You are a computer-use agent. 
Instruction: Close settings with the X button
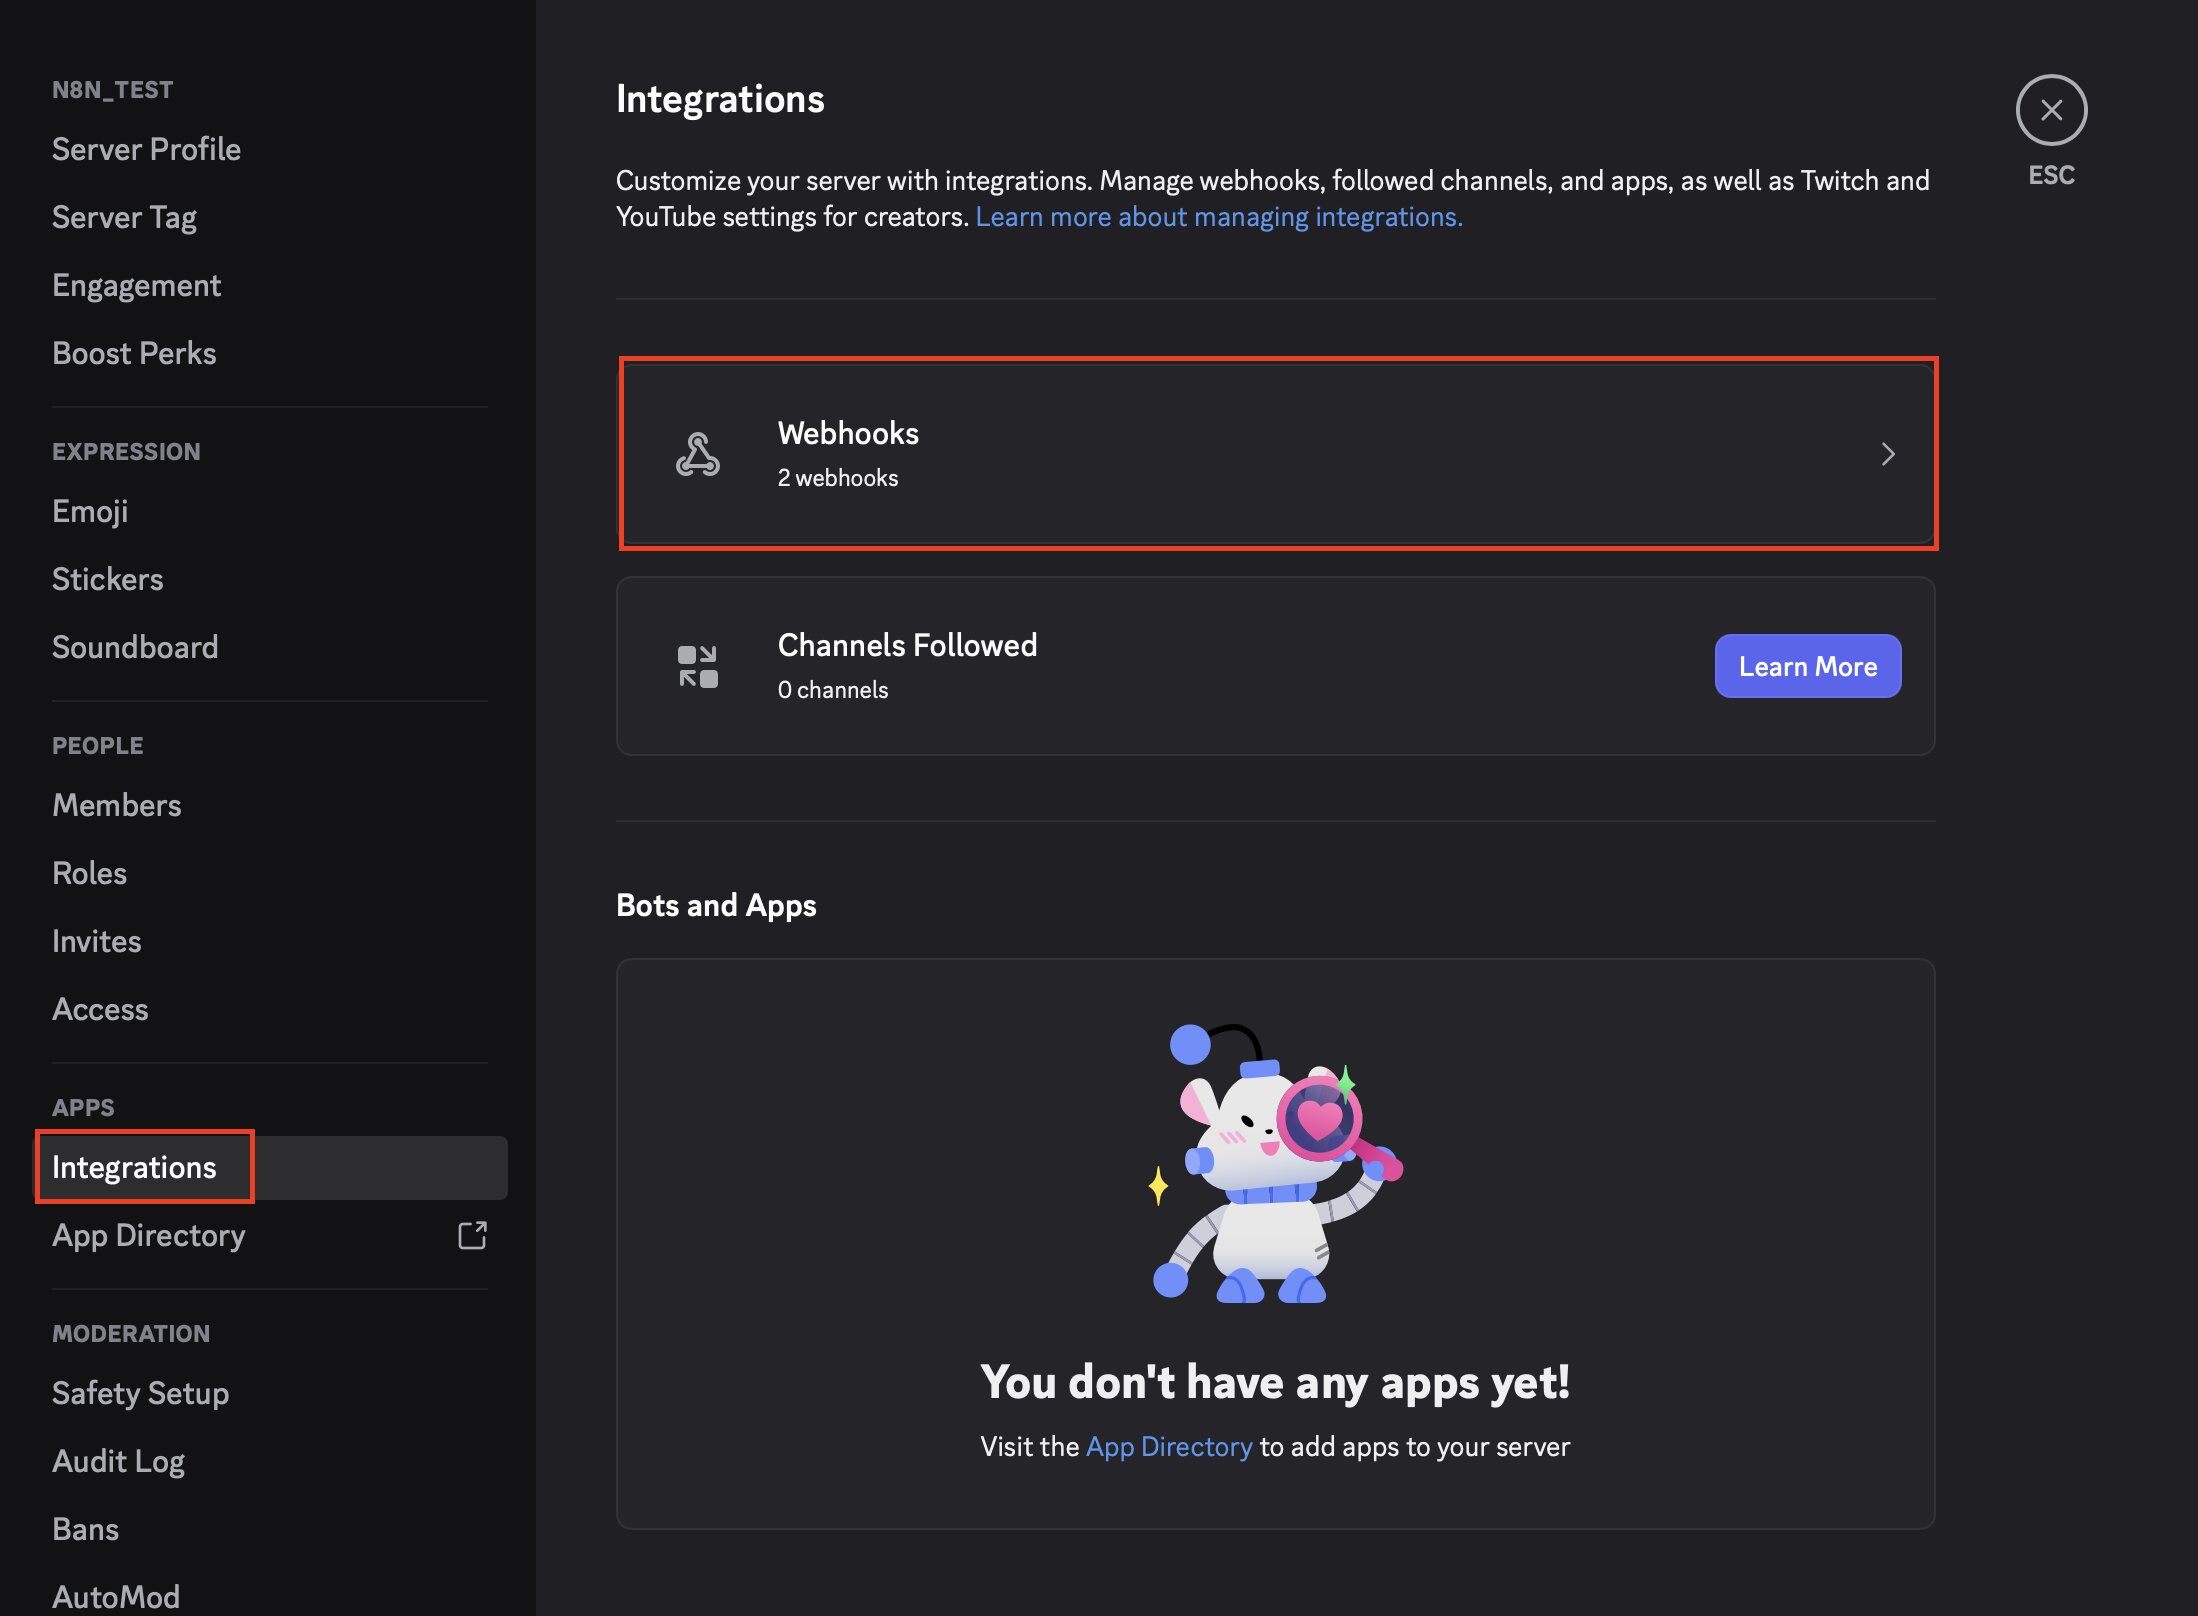pos(2051,110)
